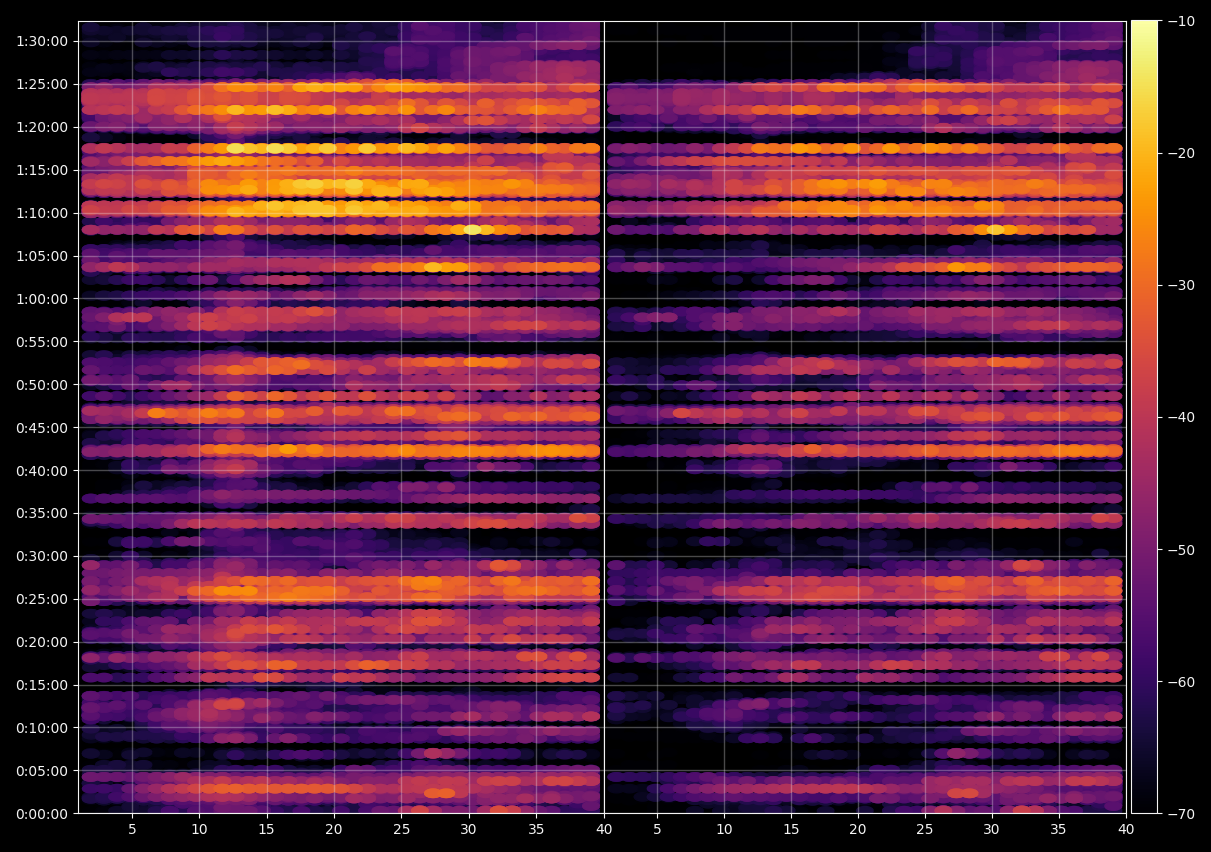This screenshot has height=852, width=1211.
Task: Select the 1:25:00 y-axis tick label
Action: coord(42,84)
